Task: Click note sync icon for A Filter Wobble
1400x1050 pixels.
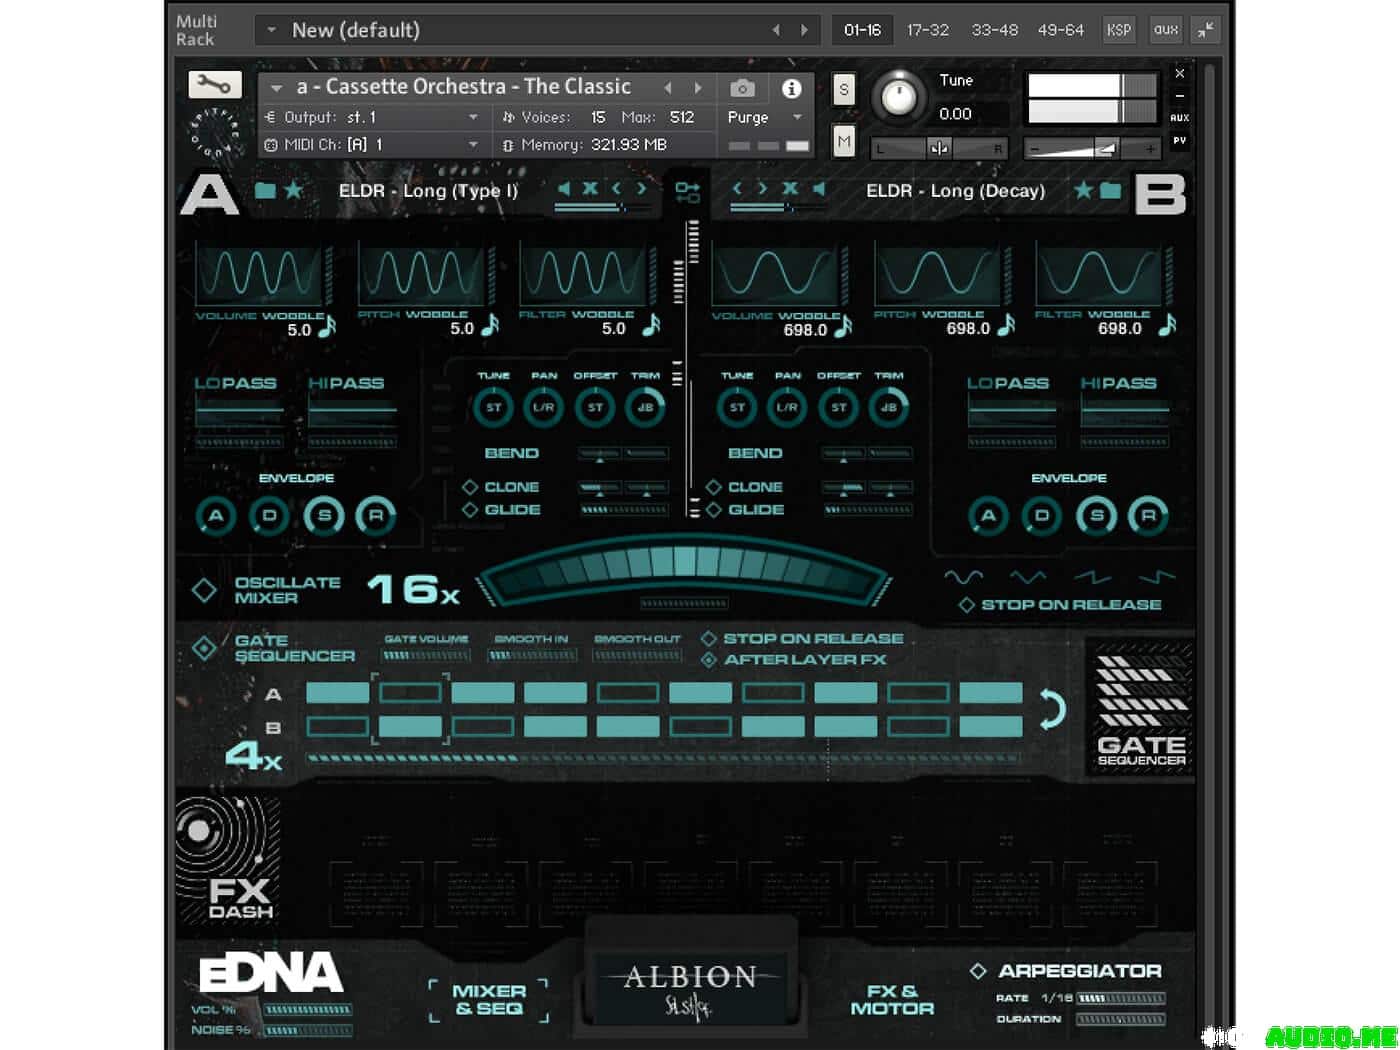Action: (651, 326)
